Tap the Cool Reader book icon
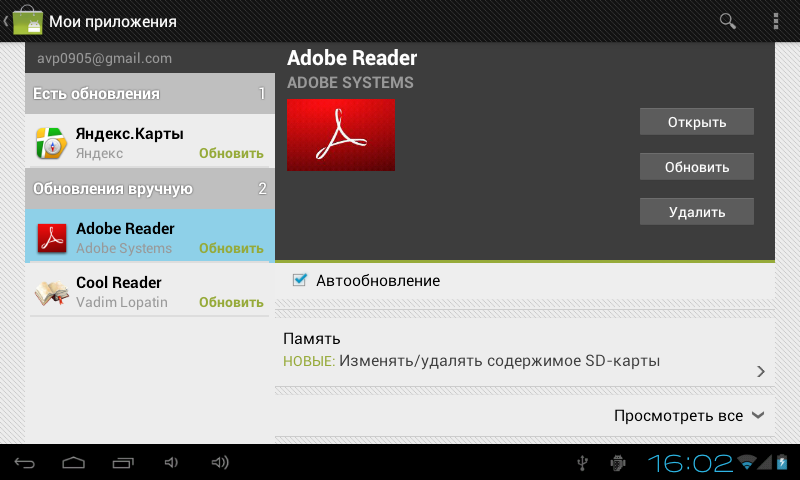 coord(51,292)
